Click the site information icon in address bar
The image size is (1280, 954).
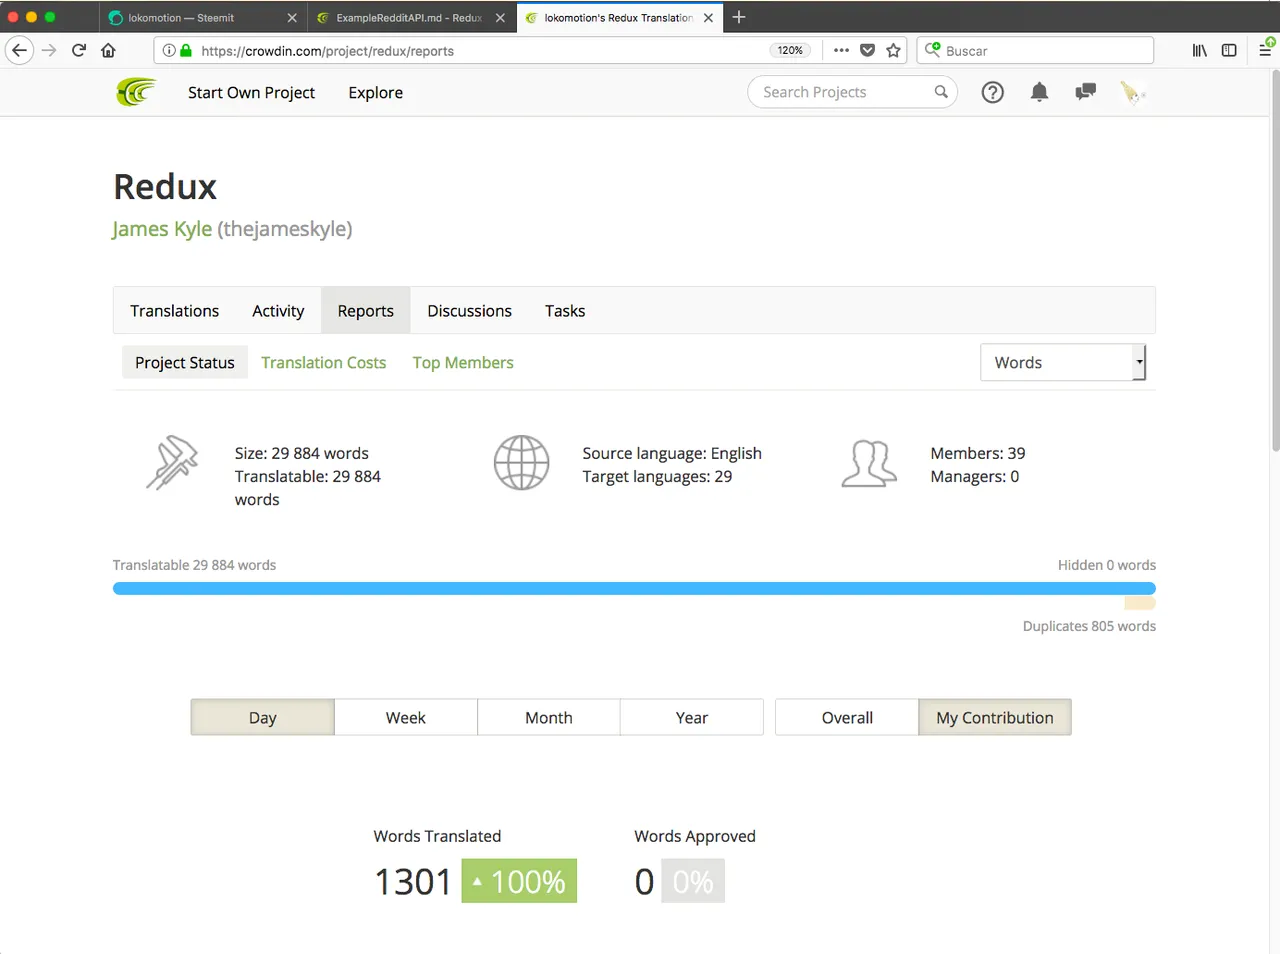[169, 50]
